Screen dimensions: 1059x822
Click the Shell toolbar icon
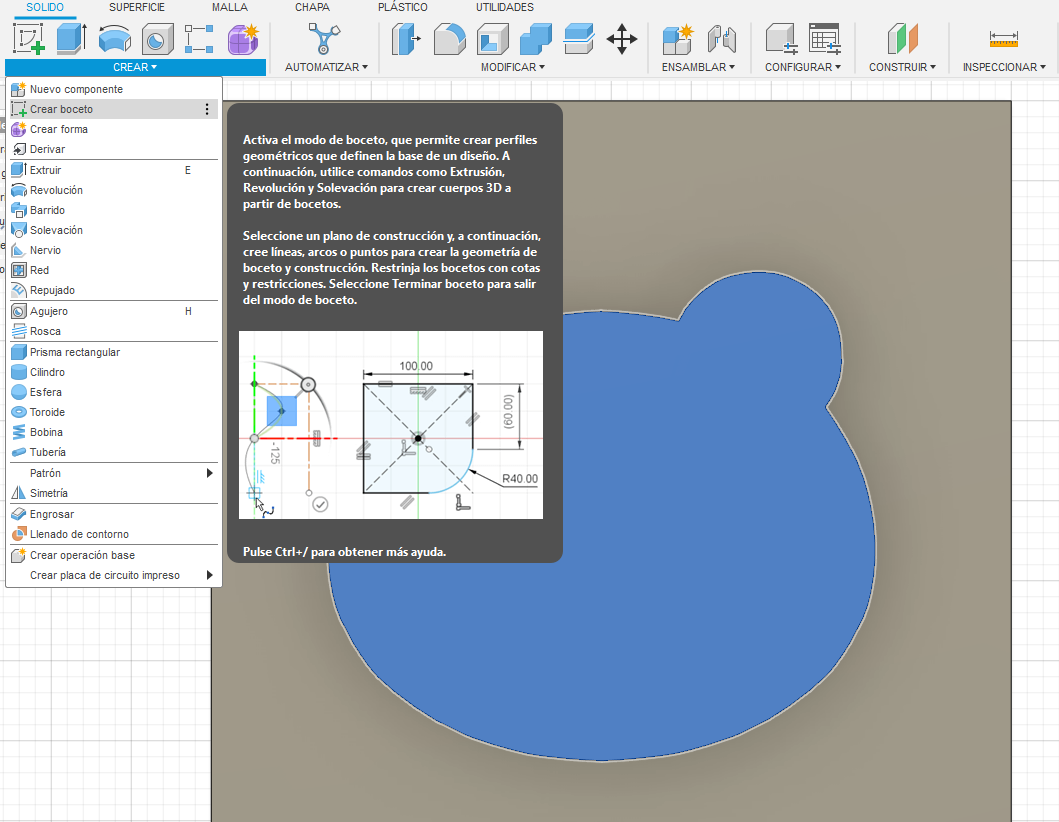(x=492, y=38)
